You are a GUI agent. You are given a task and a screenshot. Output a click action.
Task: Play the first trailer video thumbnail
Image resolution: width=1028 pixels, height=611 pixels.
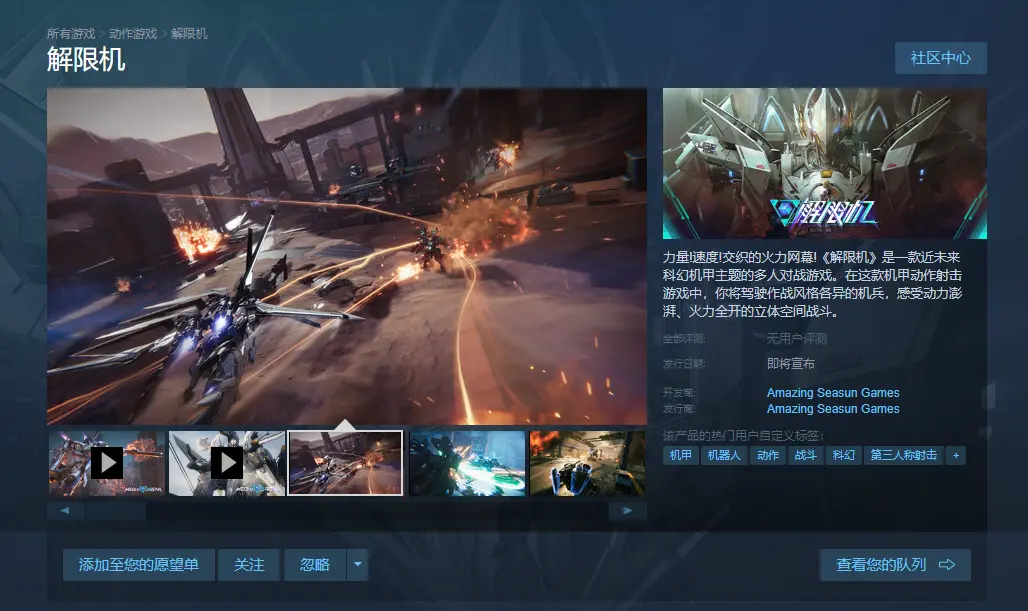coord(106,463)
